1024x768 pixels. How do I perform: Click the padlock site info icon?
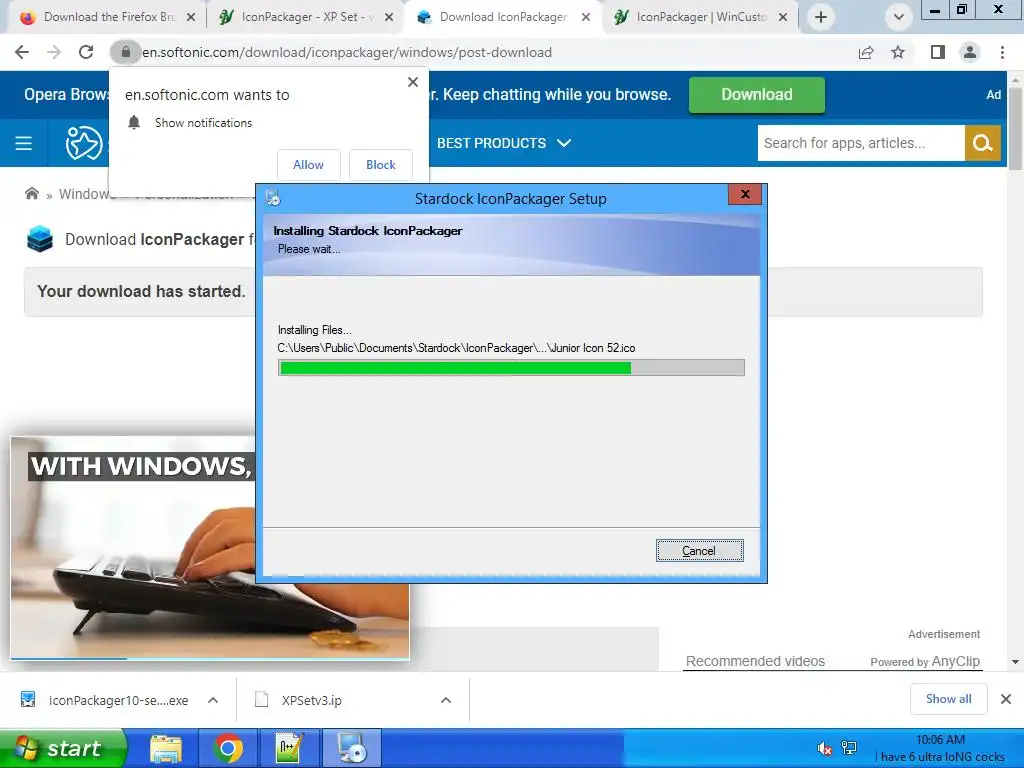(x=125, y=52)
